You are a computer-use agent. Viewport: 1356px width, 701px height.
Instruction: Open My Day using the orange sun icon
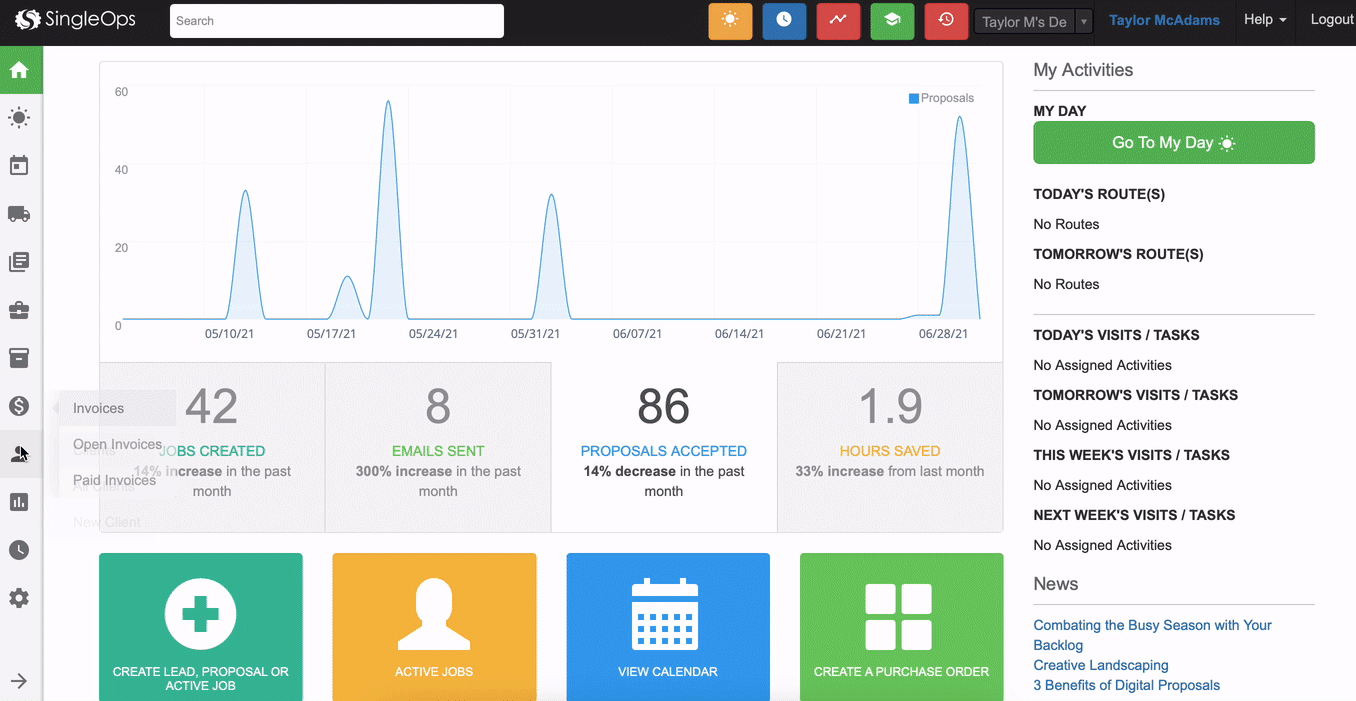730,20
